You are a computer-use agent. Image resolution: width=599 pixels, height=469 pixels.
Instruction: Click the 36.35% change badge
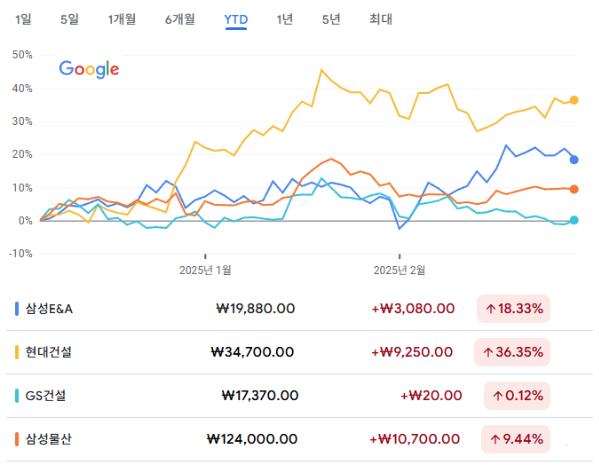point(512,352)
